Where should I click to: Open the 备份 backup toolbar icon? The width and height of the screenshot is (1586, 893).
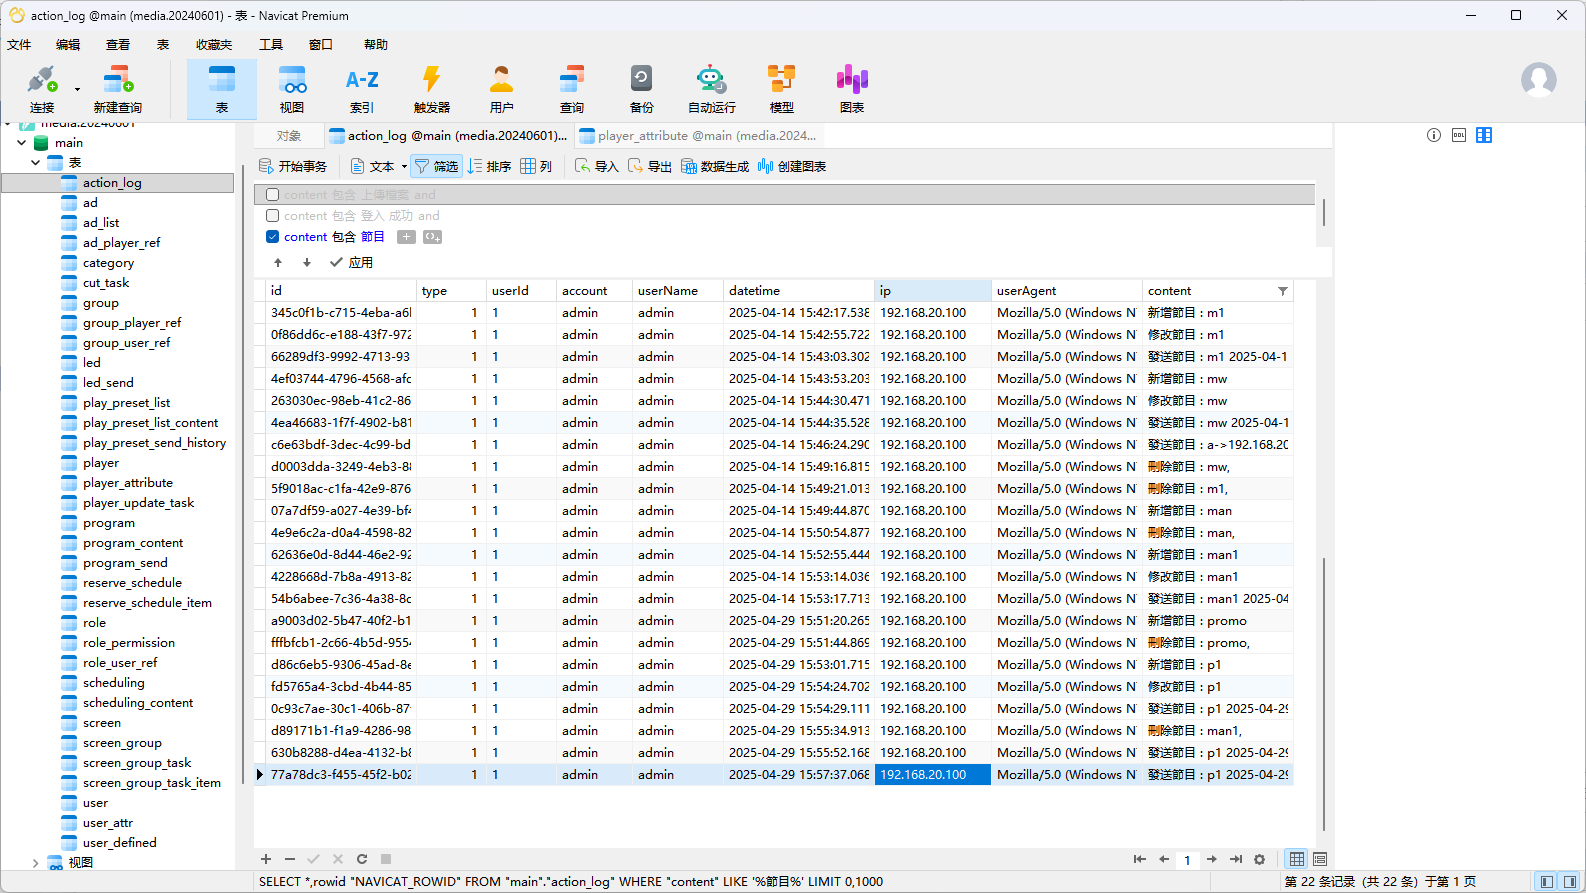click(x=642, y=89)
